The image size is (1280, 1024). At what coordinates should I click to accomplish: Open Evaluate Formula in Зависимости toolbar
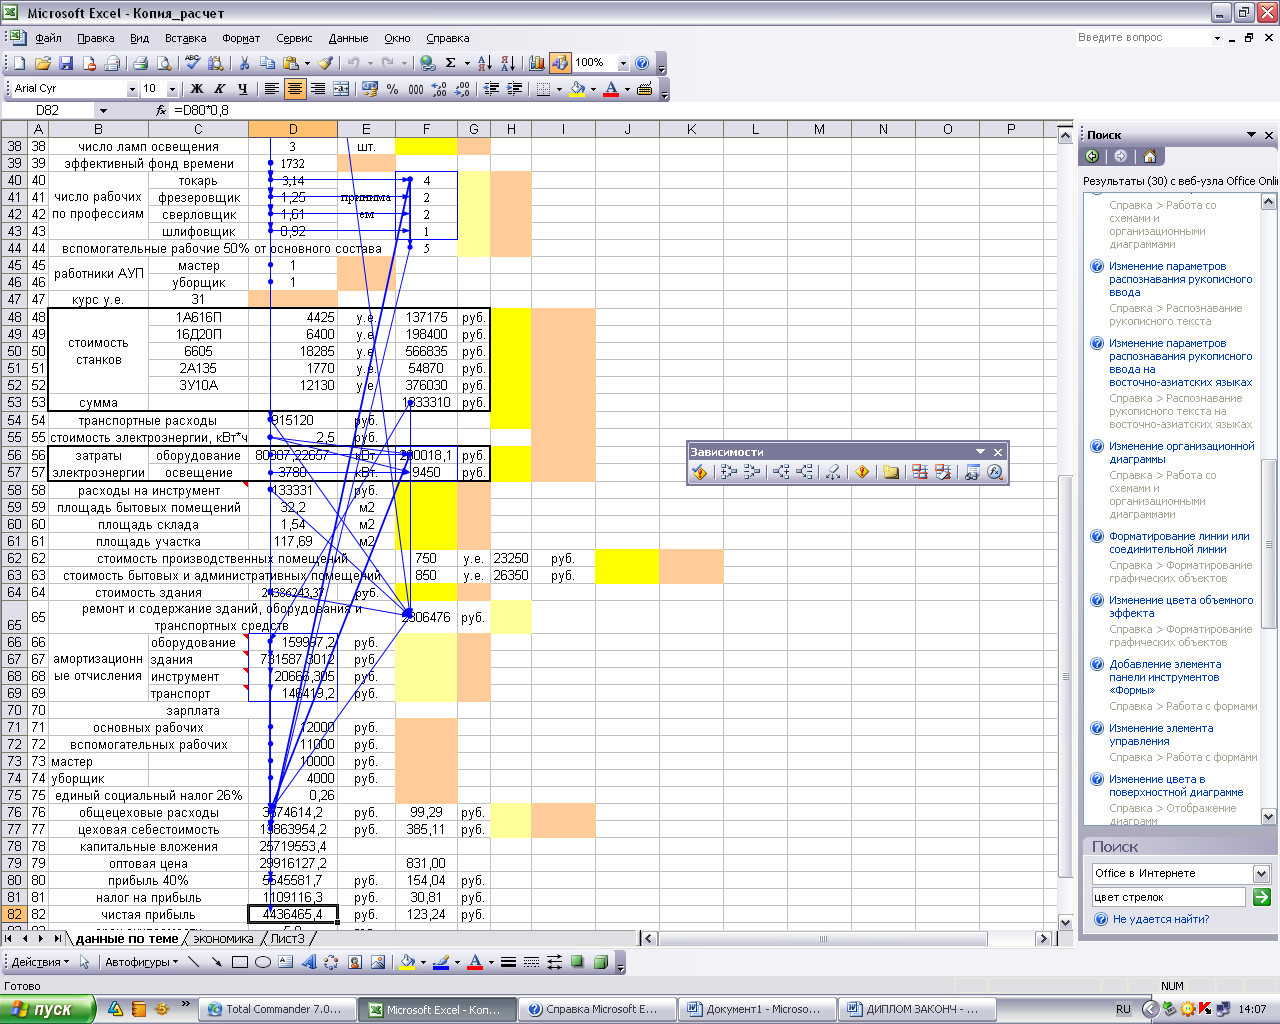click(x=995, y=472)
